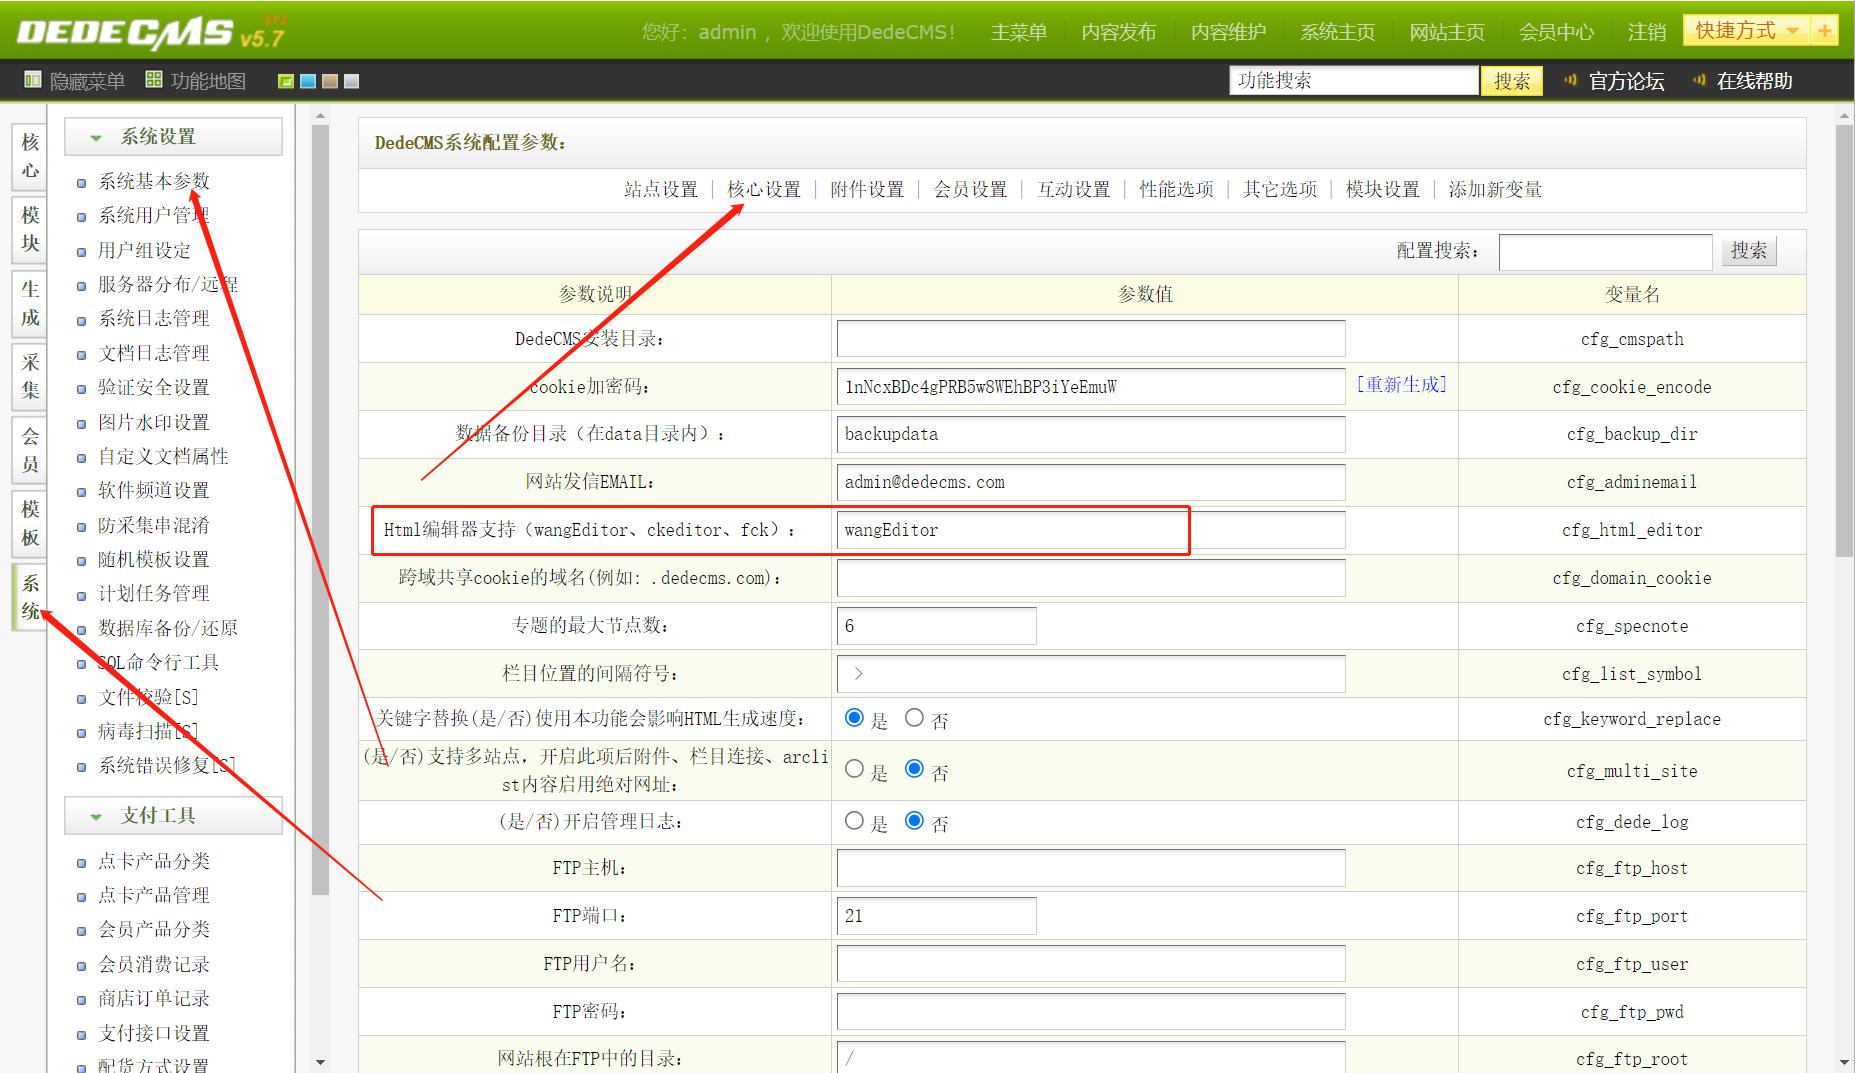Viewport: 1855px width, 1073px height.
Task: Open the 官方论坛 link
Action: point(1626,81)
